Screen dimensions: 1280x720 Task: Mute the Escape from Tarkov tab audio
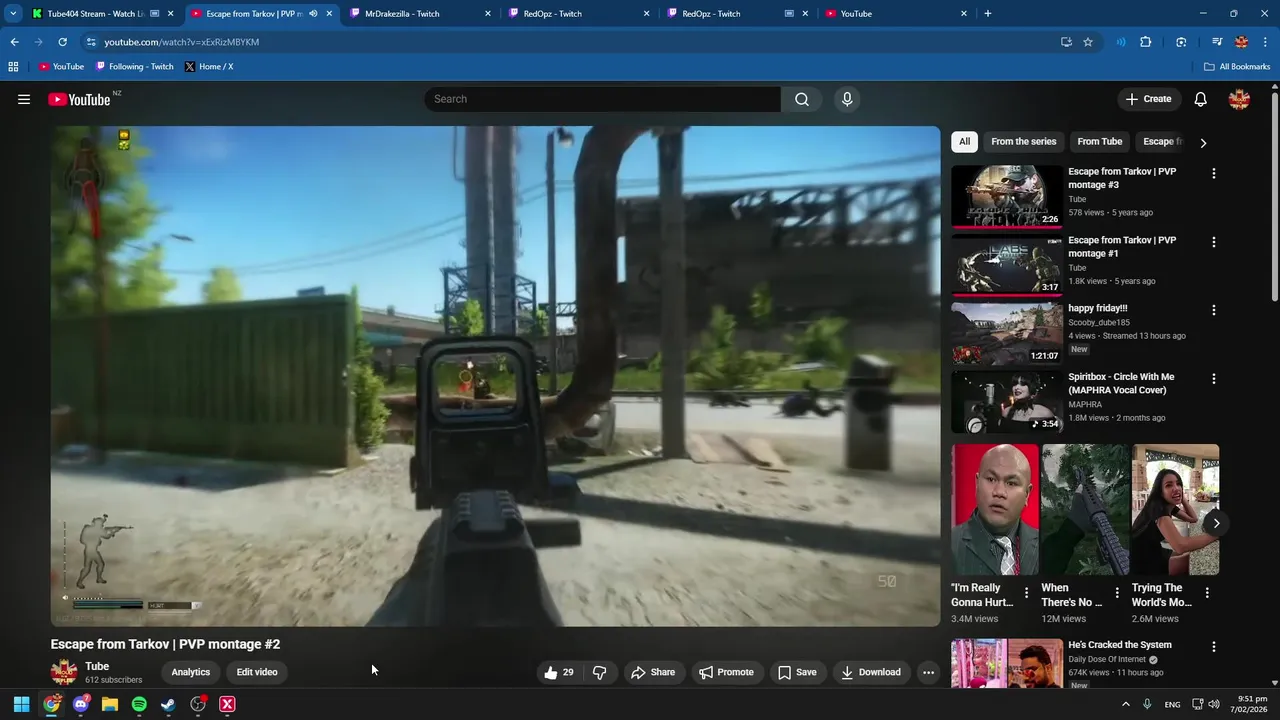click(313, 14)
